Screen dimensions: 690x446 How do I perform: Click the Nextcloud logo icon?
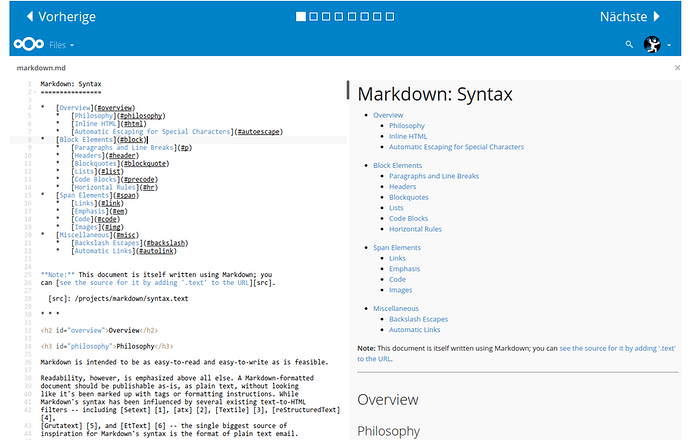(29, 44)
